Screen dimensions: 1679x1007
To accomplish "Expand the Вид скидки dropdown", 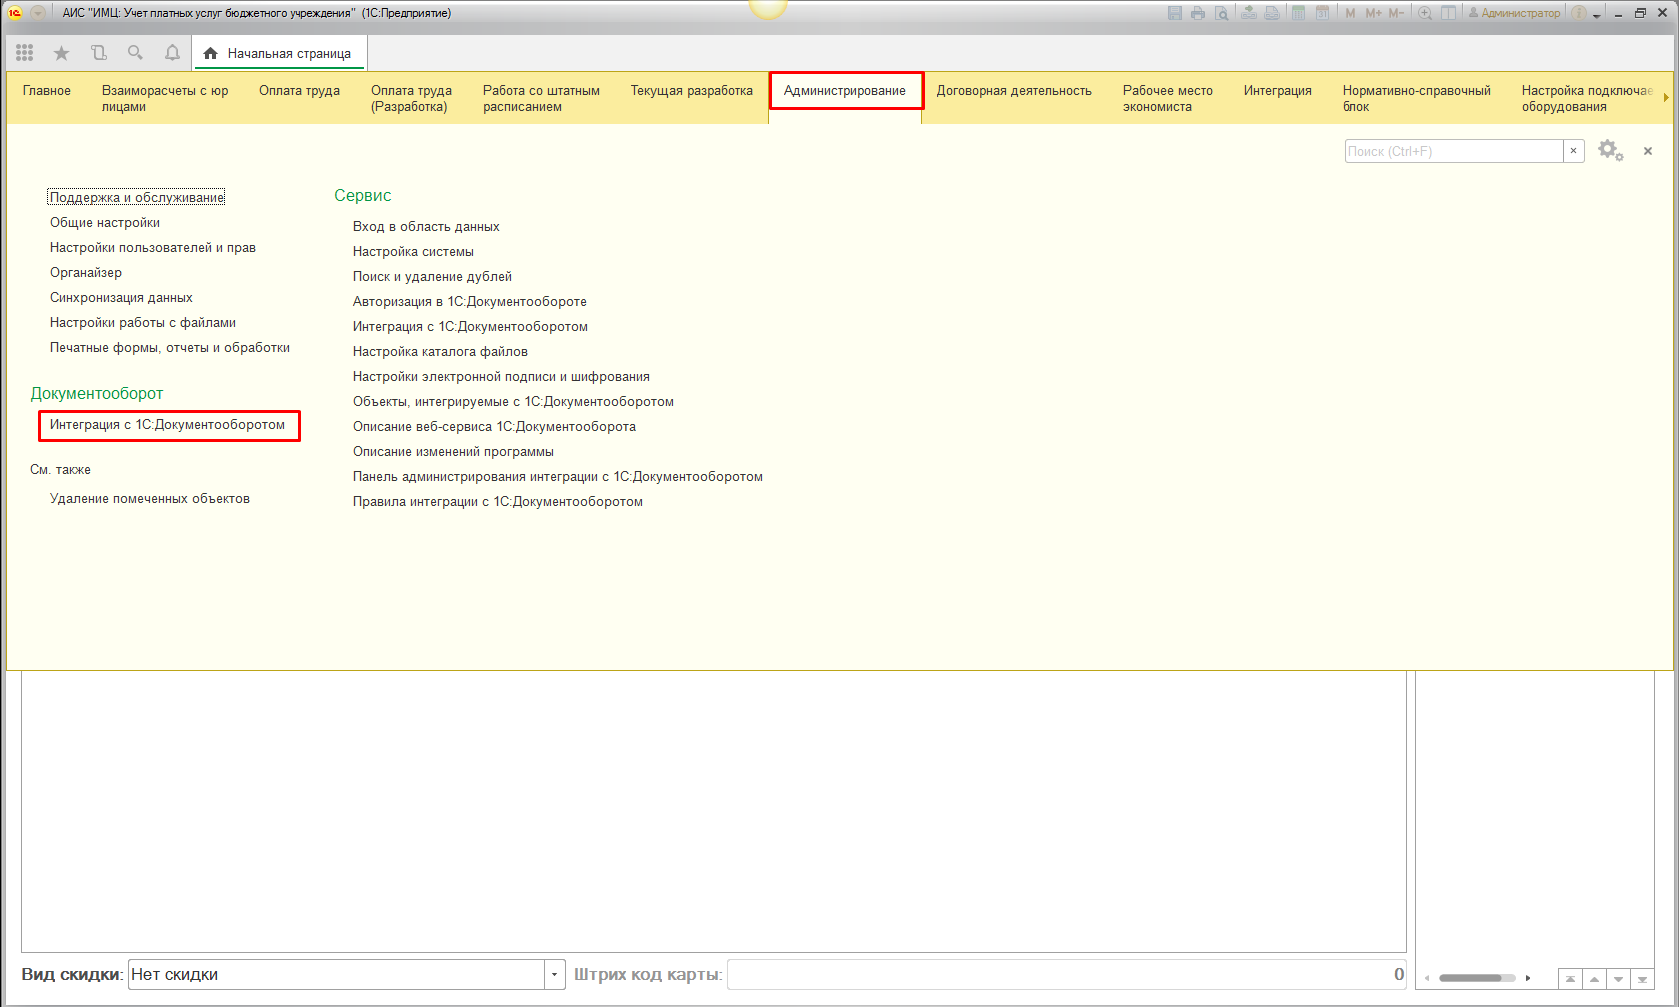I will (555, 974).
